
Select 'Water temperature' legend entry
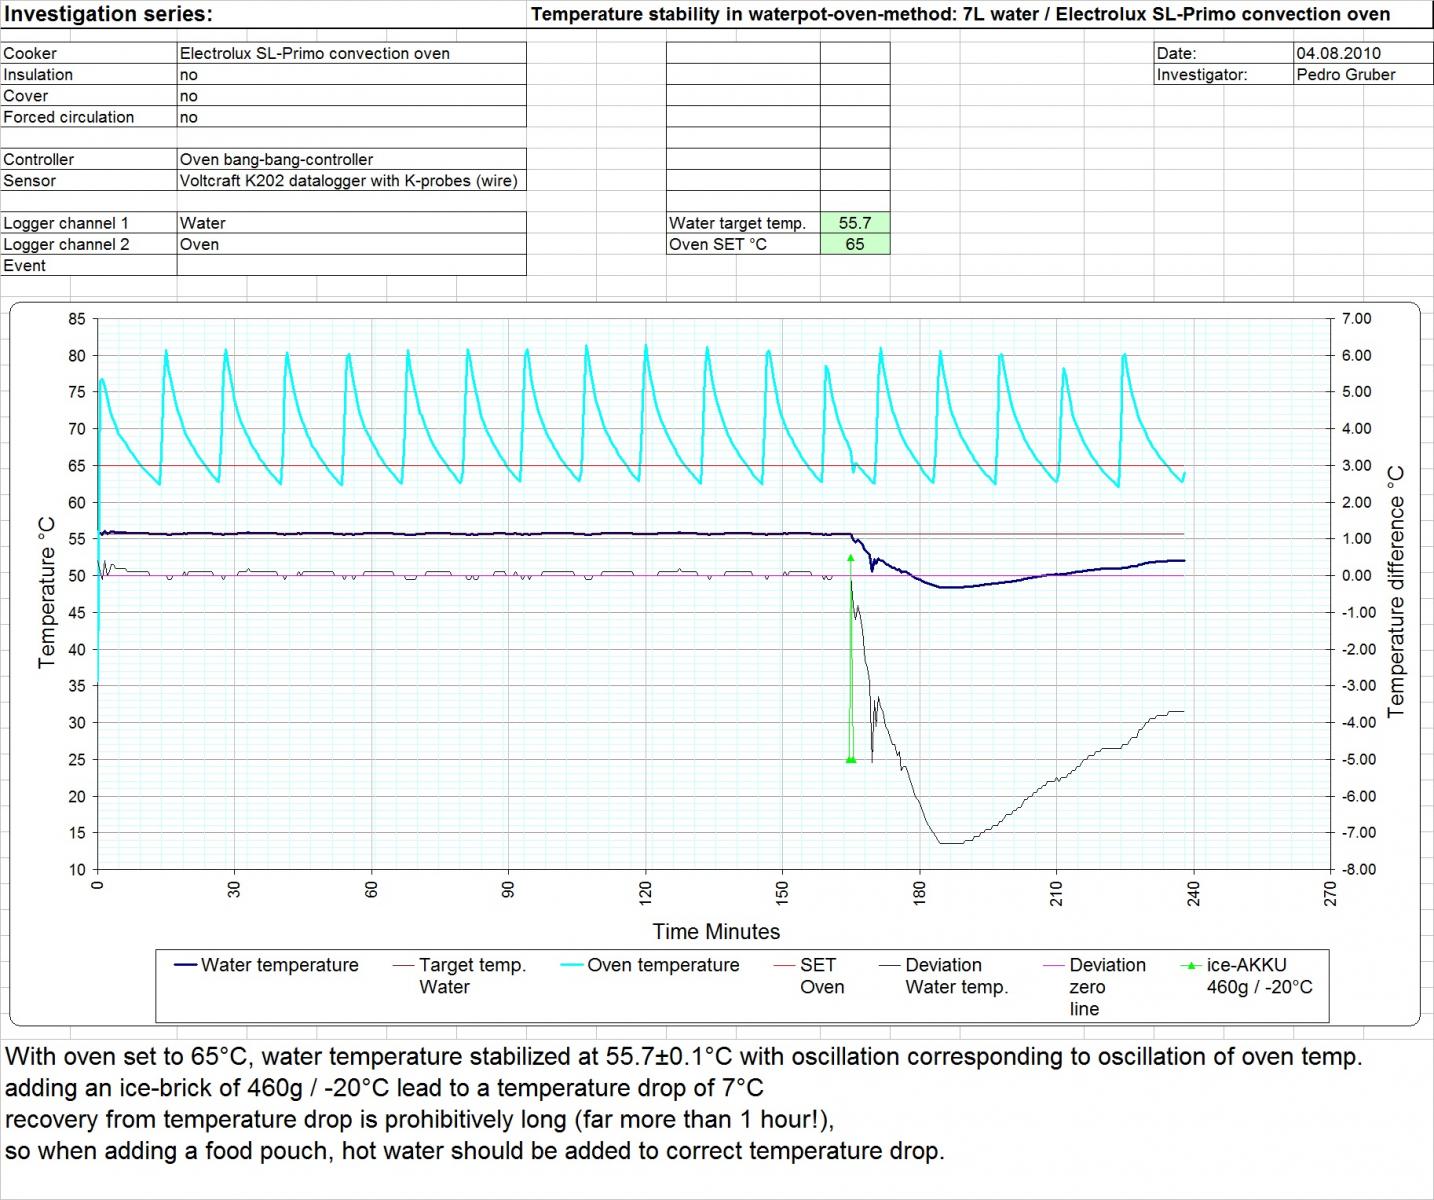coord(266,965)
